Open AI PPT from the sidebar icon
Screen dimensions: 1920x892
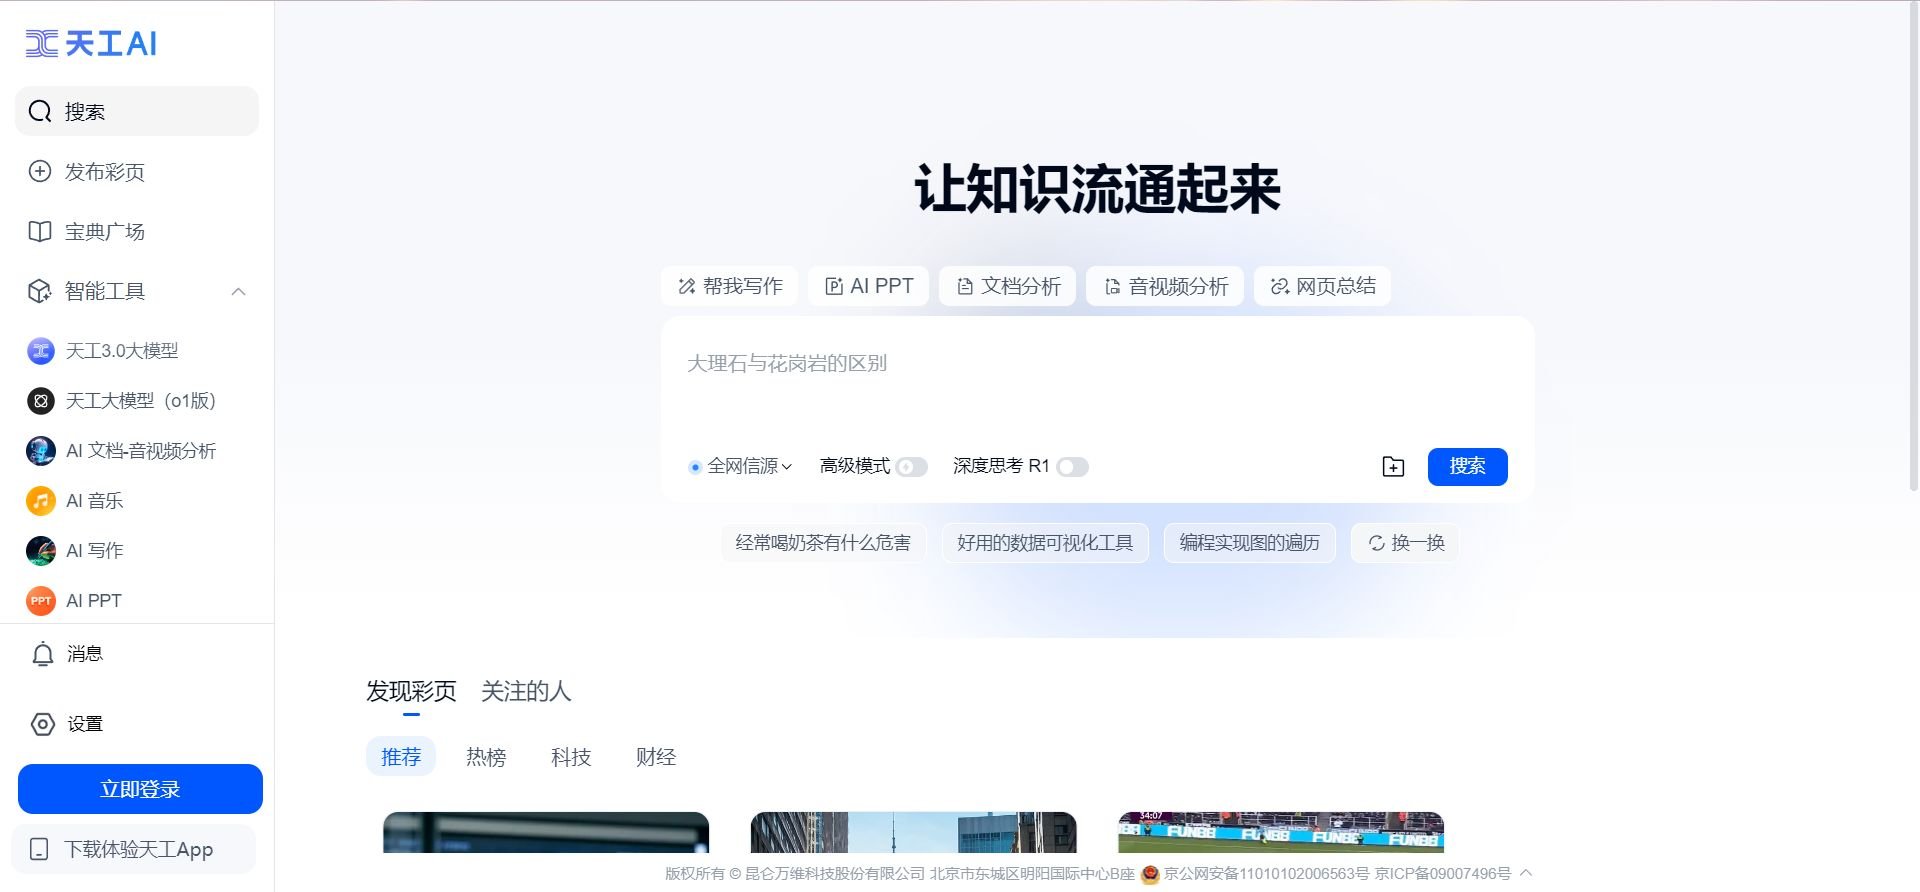pyautogui.click(x=40, y=601)
